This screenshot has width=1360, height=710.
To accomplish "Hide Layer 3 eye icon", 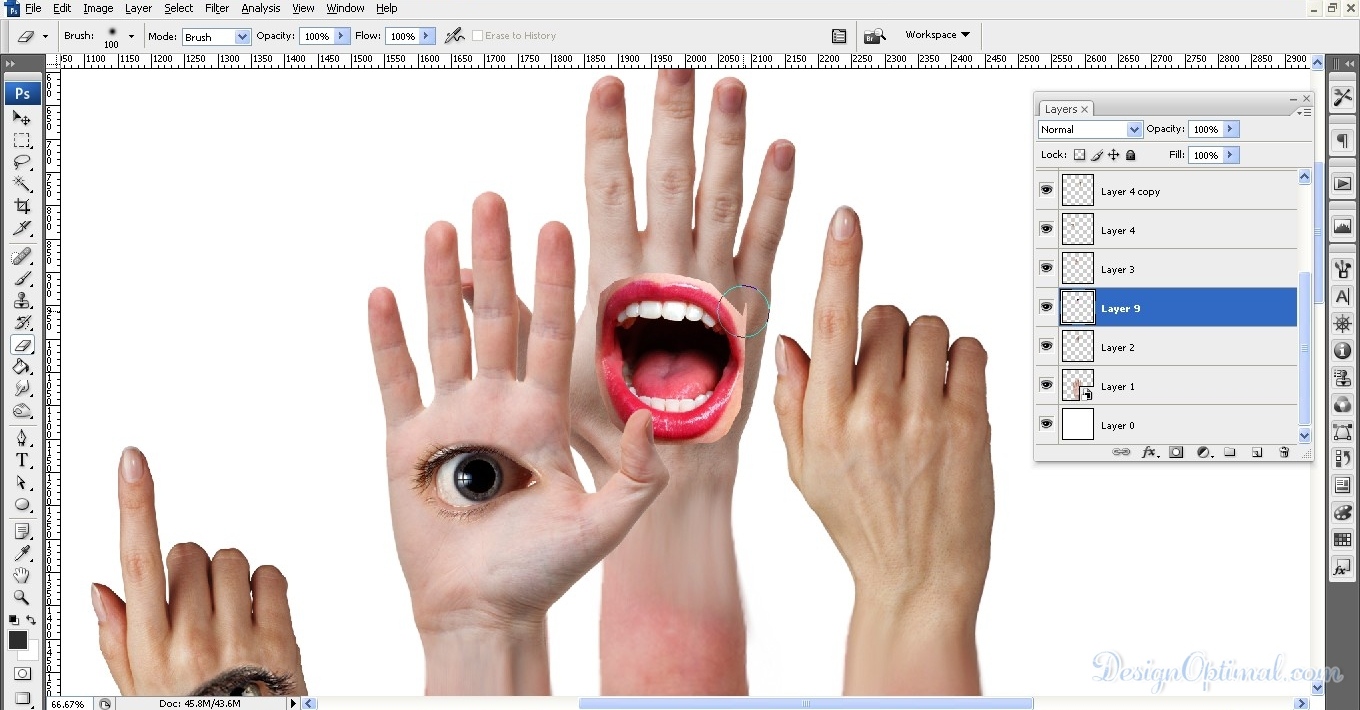I will [1046, 268].
